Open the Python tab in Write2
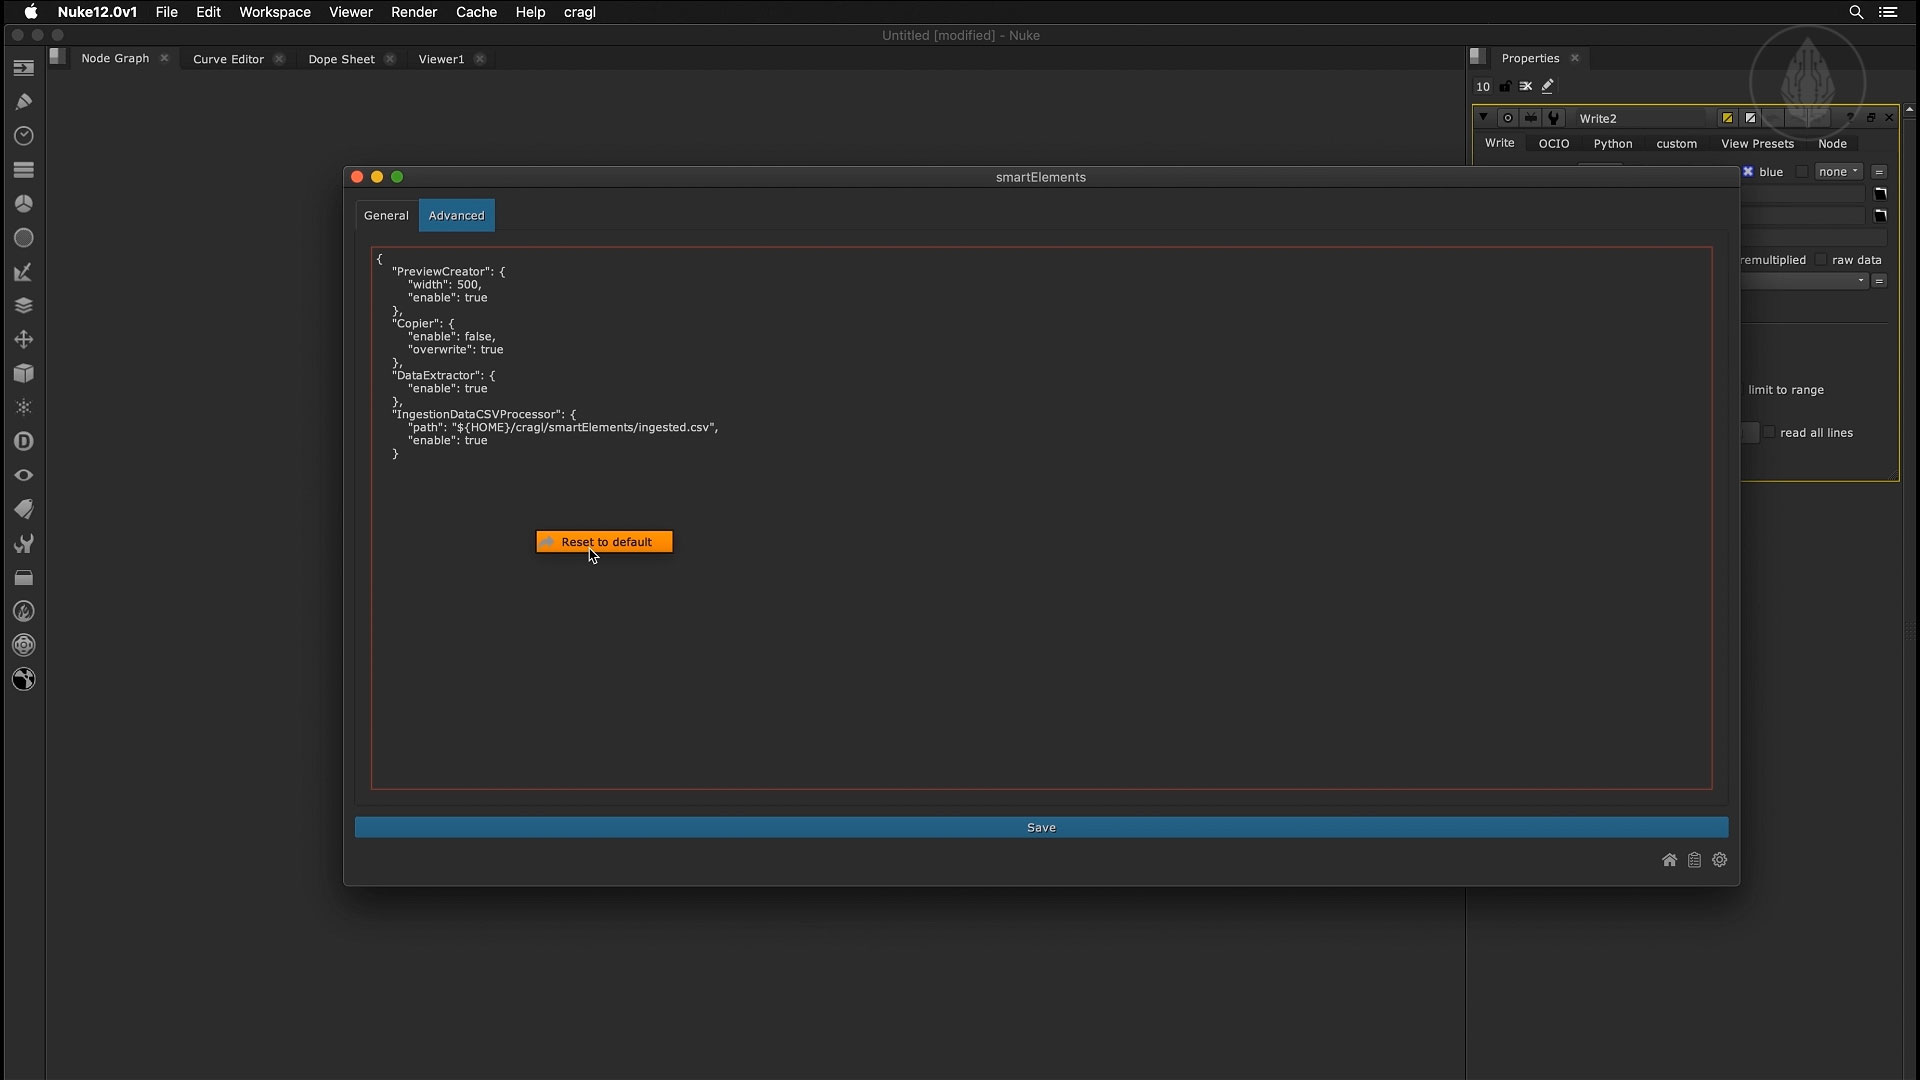The width and height of the screenshot is (1920, 1080). (x=1612, y=144)
